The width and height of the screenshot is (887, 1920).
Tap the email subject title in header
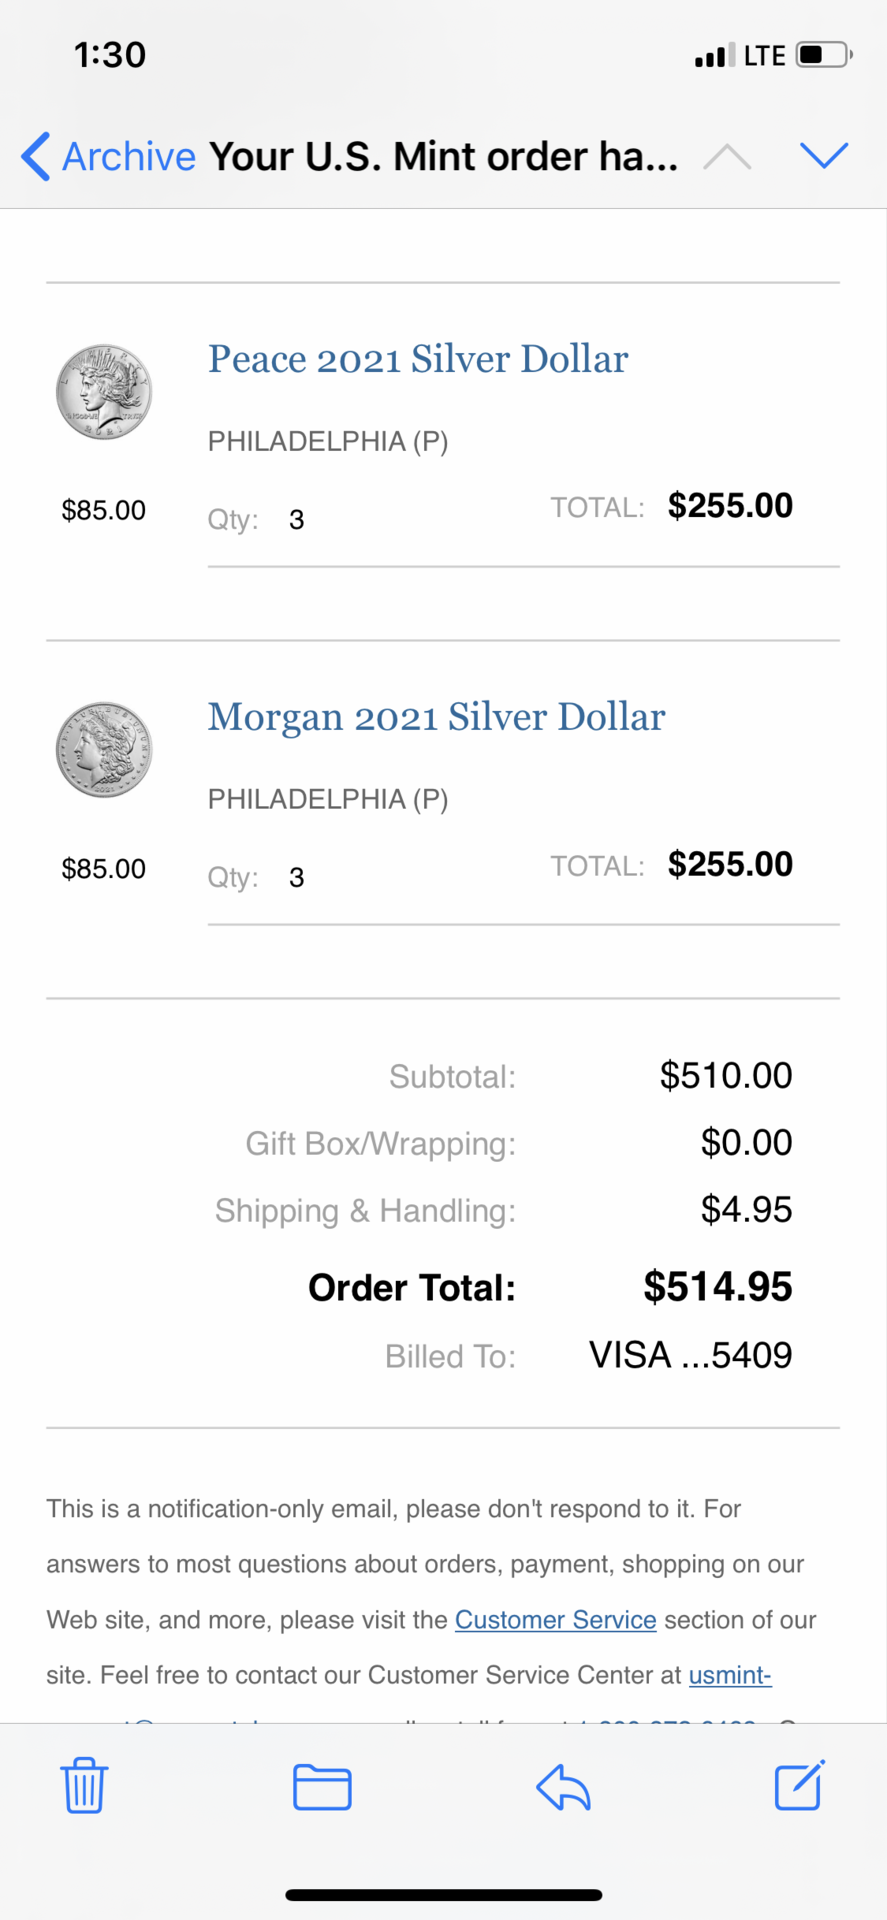pos(443,156)
